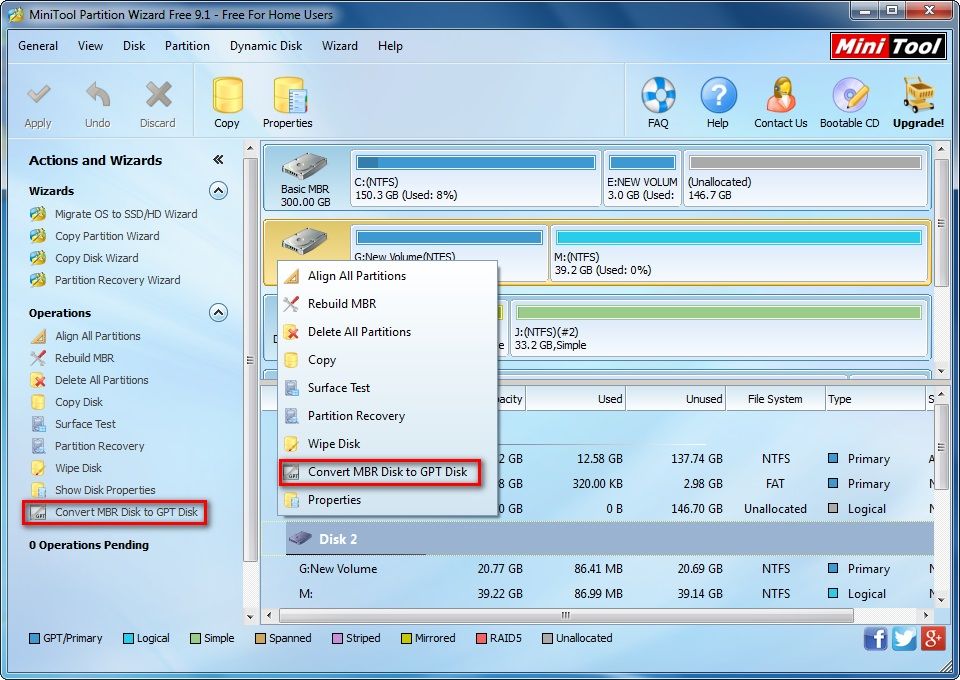Select the Basic MBR 300.00 GB disk
The image size is (960, 680).
[306, 178]
